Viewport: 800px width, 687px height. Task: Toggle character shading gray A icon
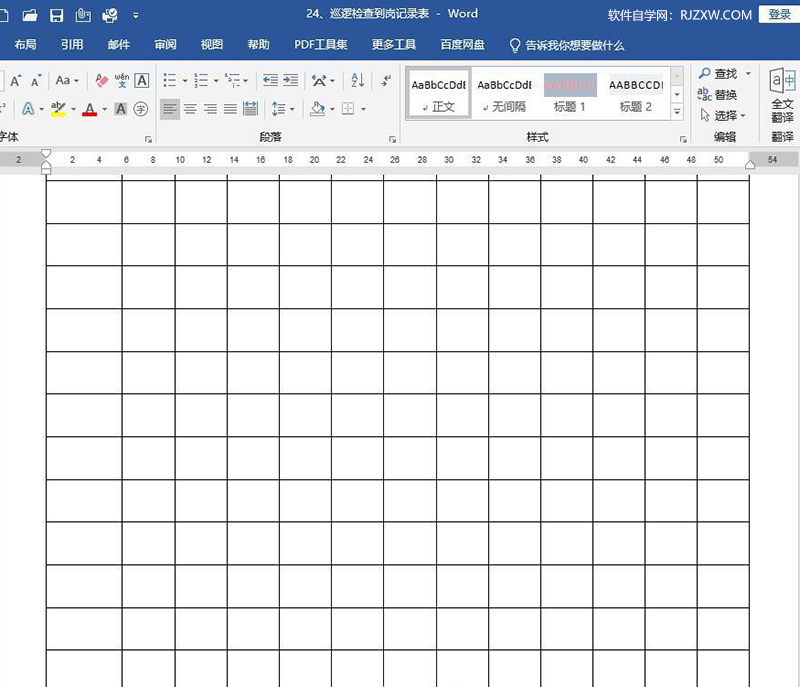tap(120, 109)
